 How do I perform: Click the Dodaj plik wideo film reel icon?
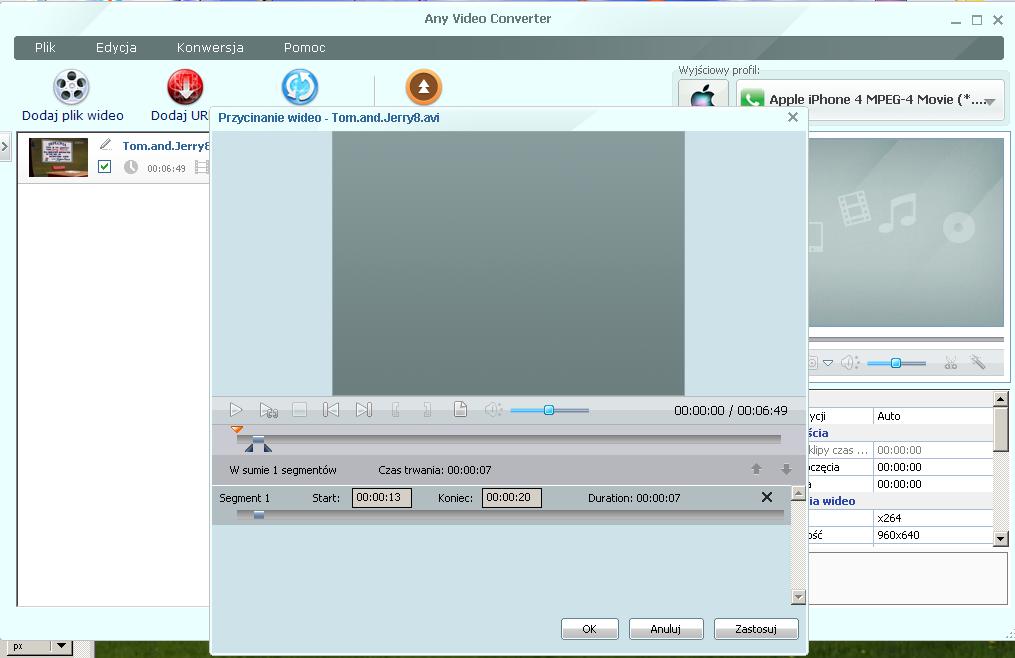pyautogui.click(x=71, y=87)
